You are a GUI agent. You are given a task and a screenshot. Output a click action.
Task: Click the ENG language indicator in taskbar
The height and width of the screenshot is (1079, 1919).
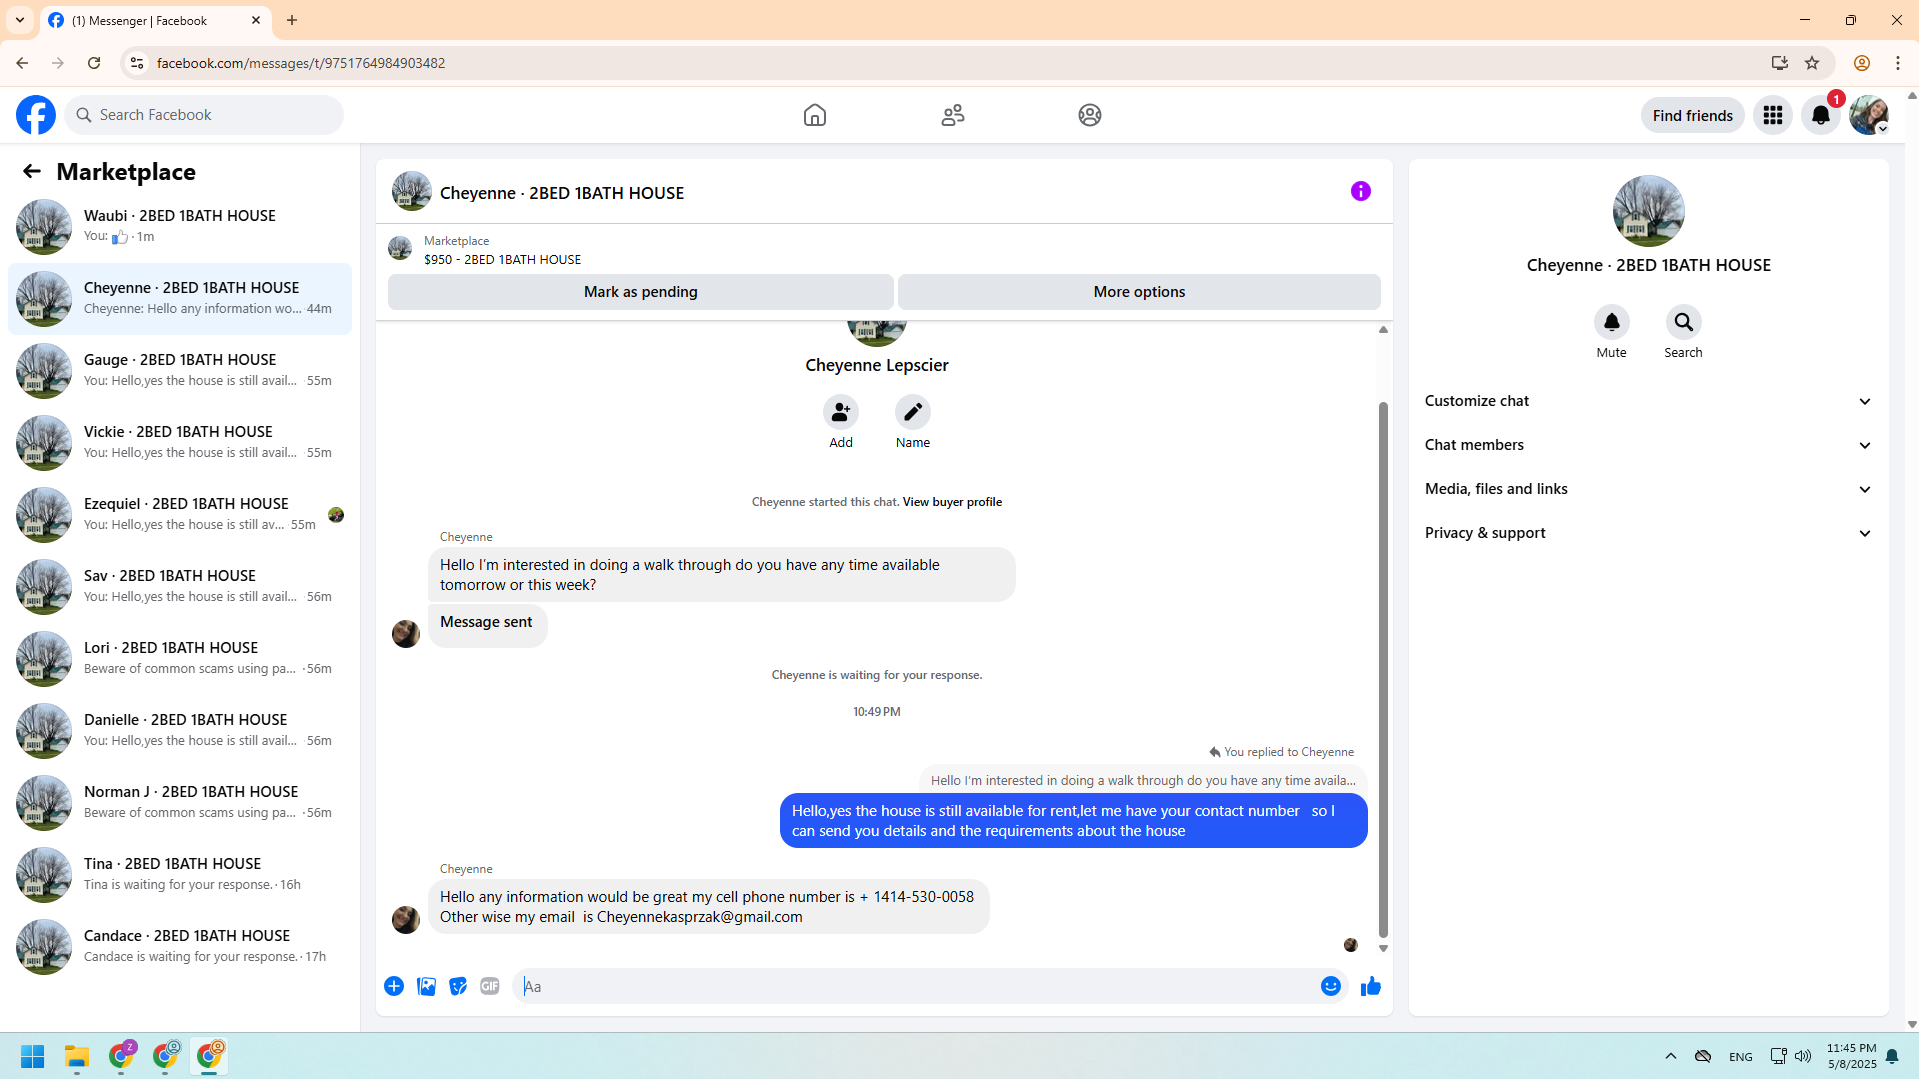pyautogui.click(x=1740, y=1057)
